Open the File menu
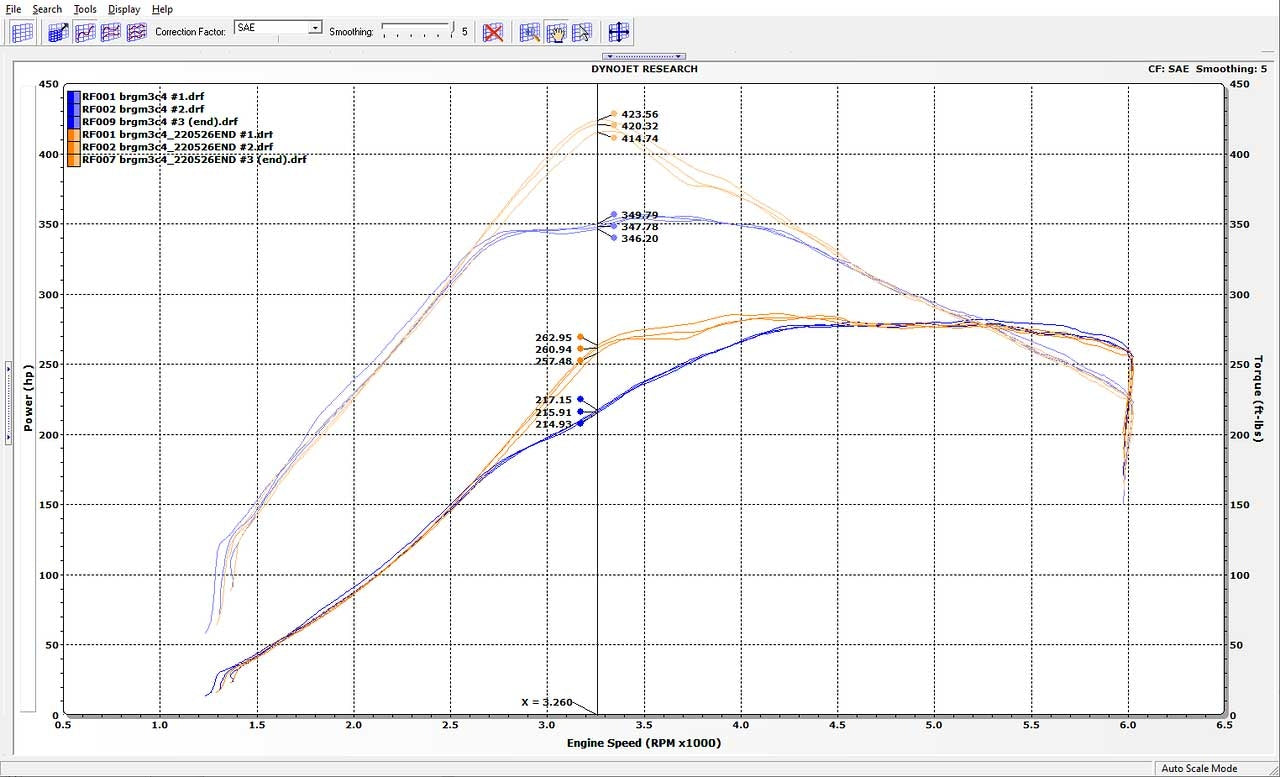This screenshot has width=1280, height=777. pos(13,9)
